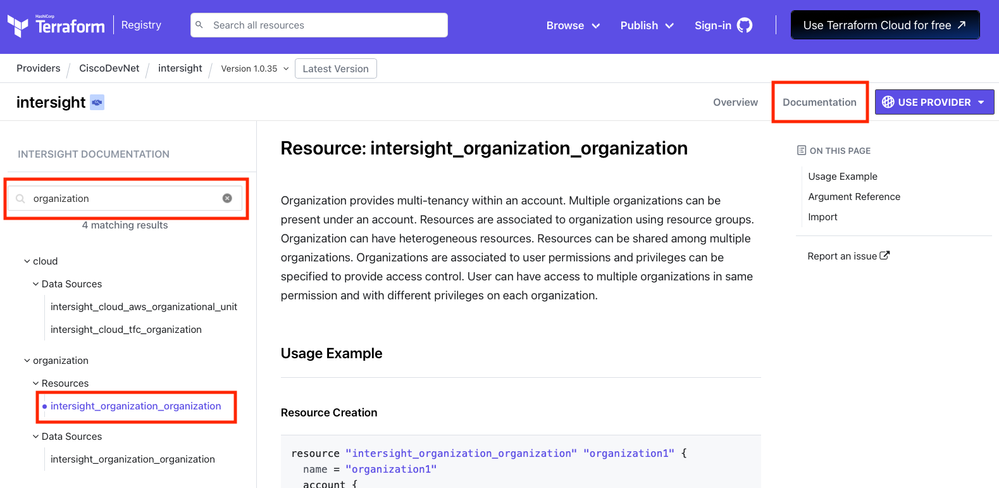Collapse the cloud Data Sources group

tap(36, 284)
